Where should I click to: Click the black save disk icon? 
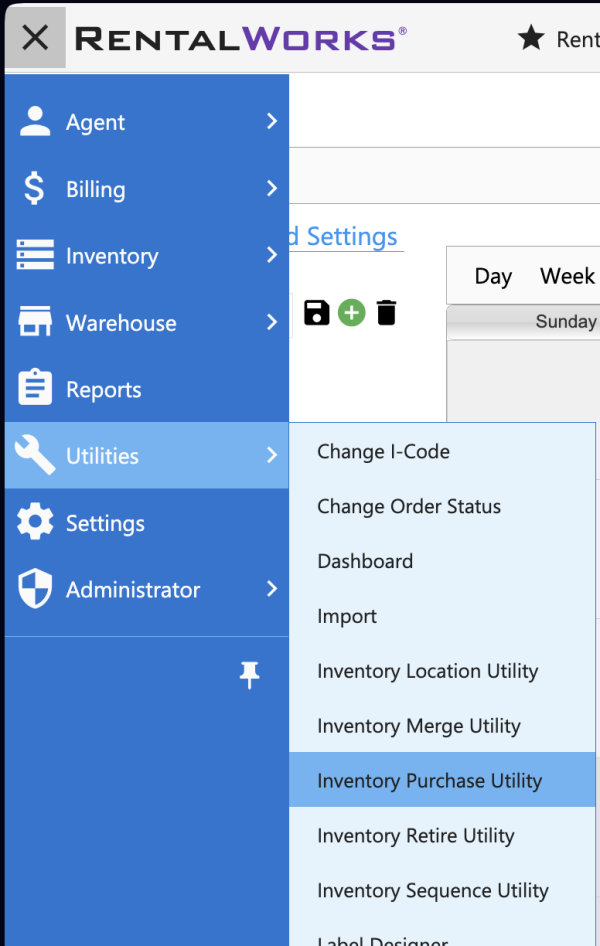[316, 313]
